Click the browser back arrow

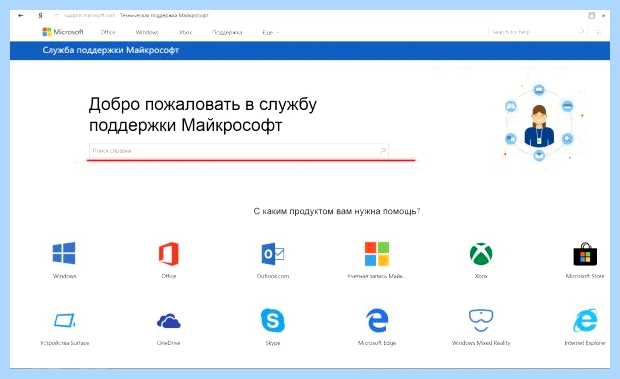(x=21, y=15)
